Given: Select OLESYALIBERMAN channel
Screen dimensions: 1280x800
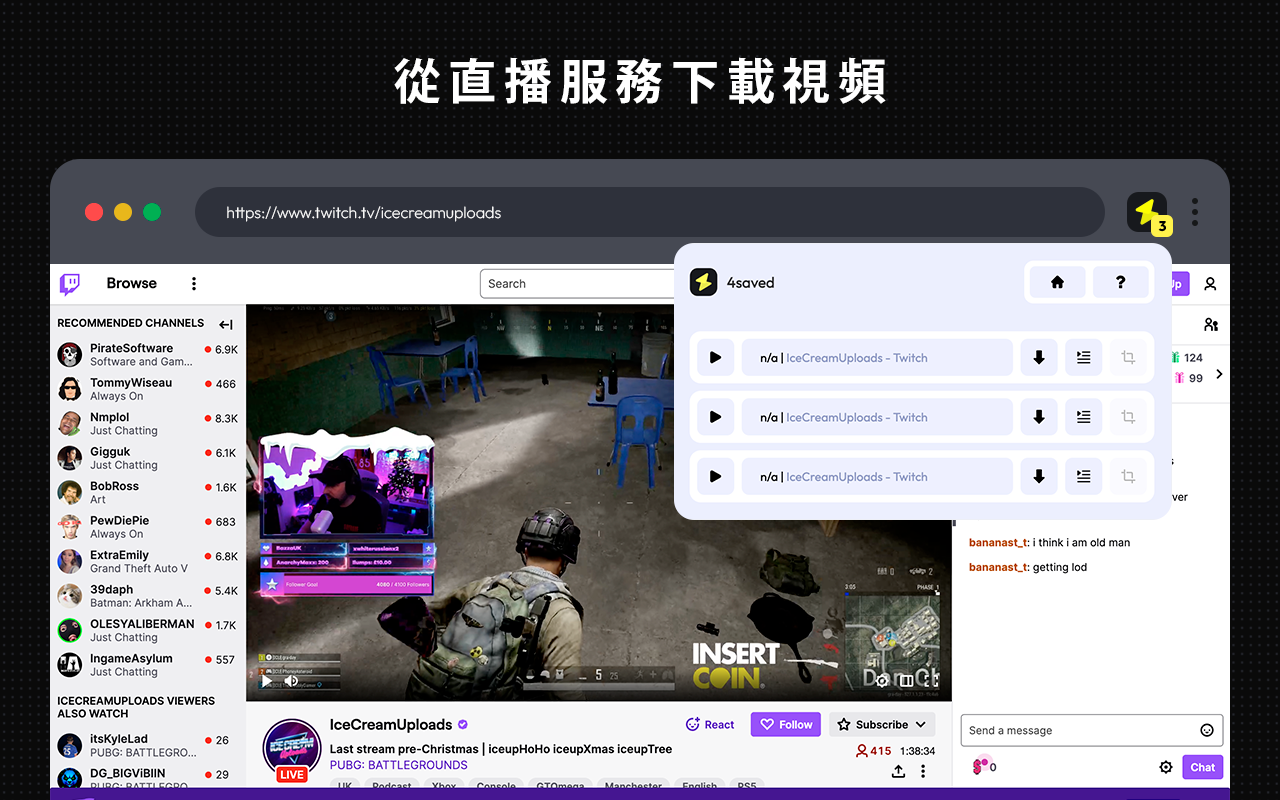Looking at the screenshot, I should coord(147,631).
